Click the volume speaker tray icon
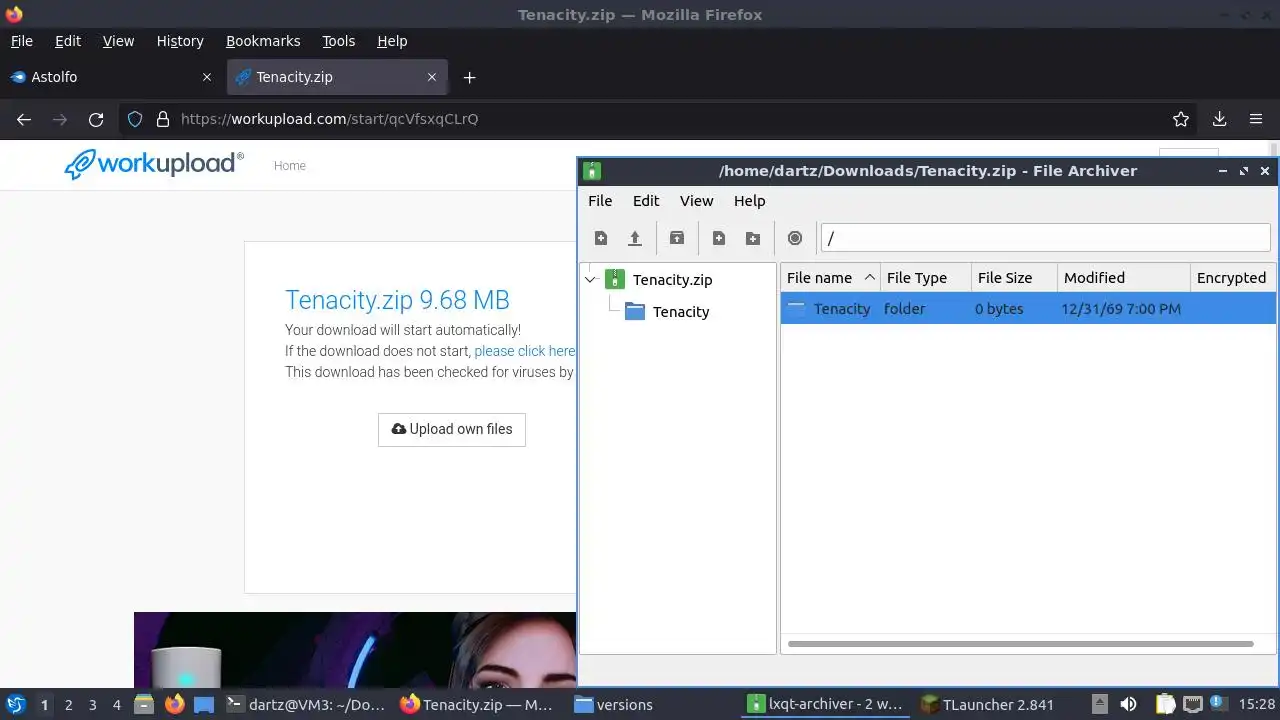The width and height of the screenshot is (1280, 720). click(x=1128, y=704)
